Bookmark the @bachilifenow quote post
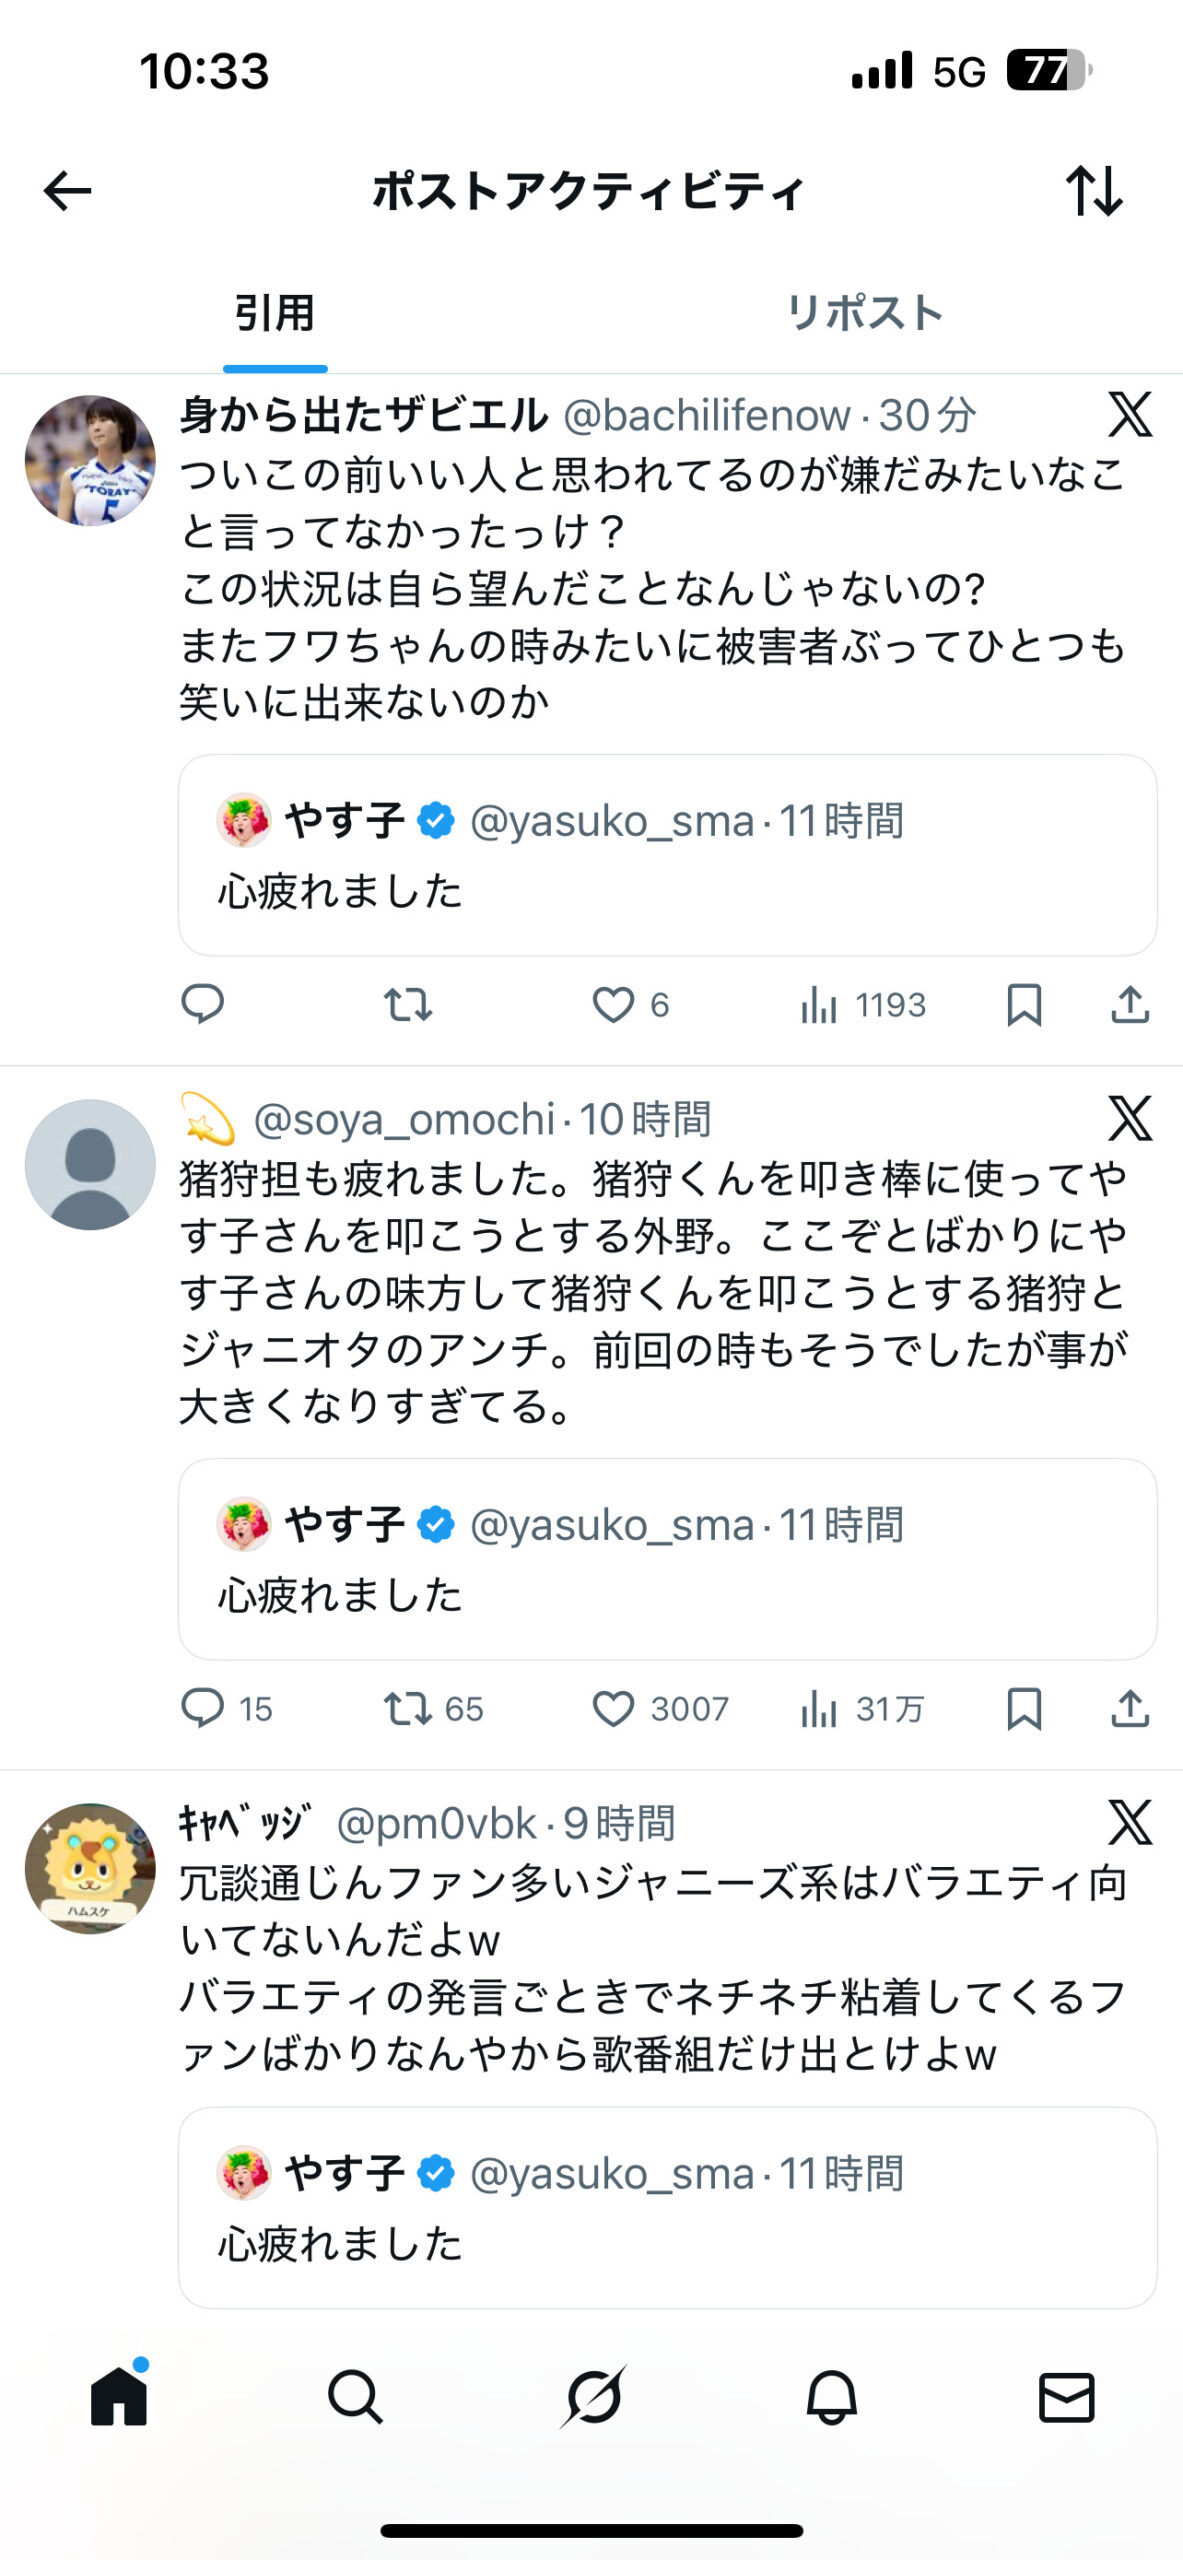The width and height of the screenshot is (1183, 2560). click(x=1024, y=1005)
